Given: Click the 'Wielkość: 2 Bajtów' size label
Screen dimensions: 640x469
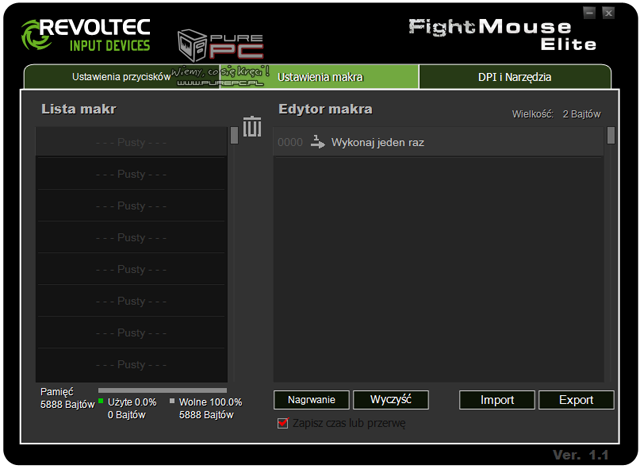Looking at the screenshot, I should tap(556, 114).
